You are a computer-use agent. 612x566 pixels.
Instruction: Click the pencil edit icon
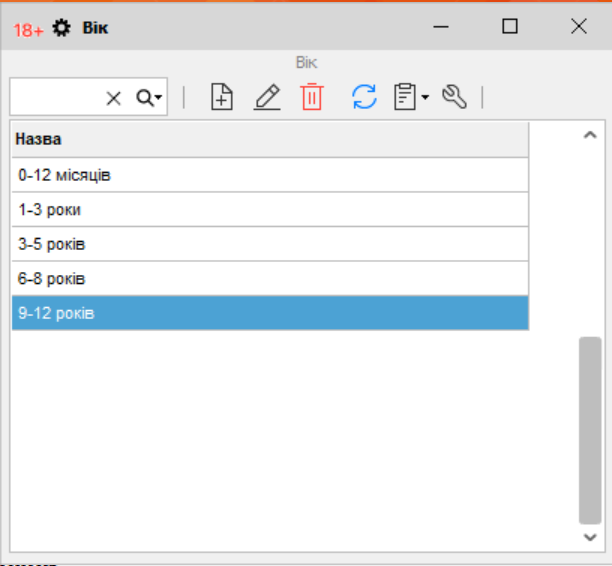(x=267, y=97)
